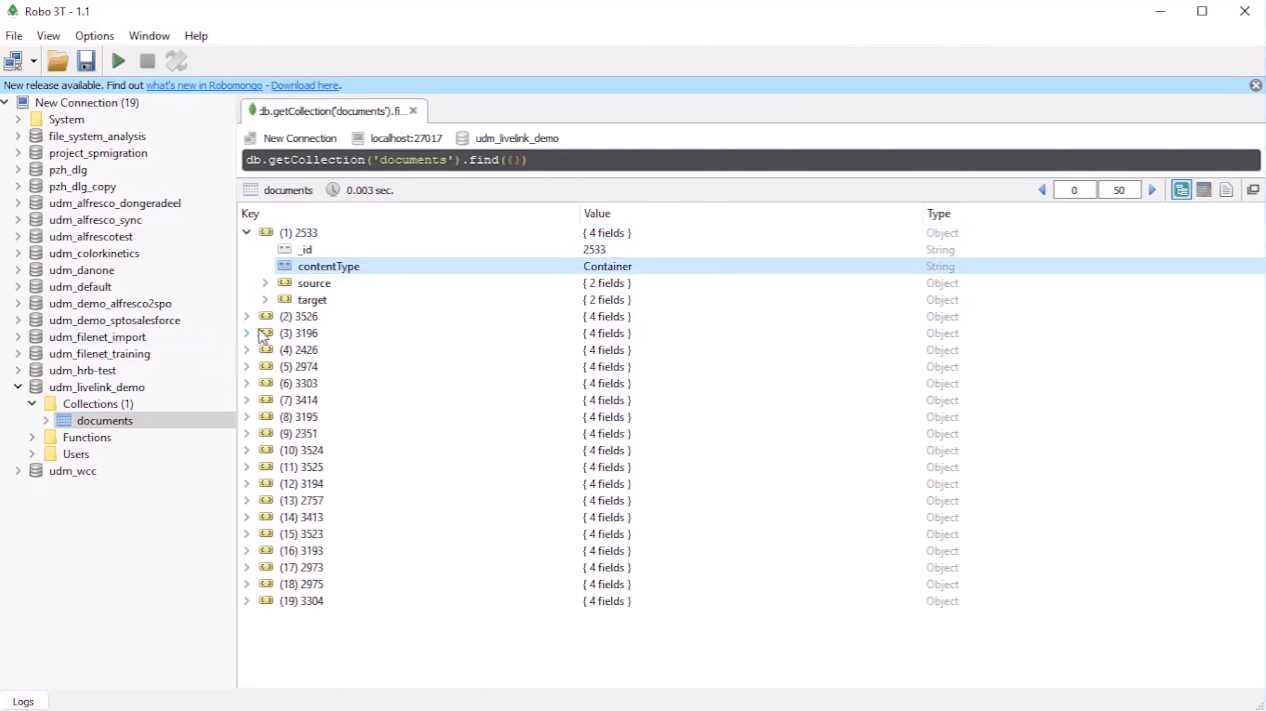Go to next page of results
The image size is (1266, 711).
pos(1153,190)
